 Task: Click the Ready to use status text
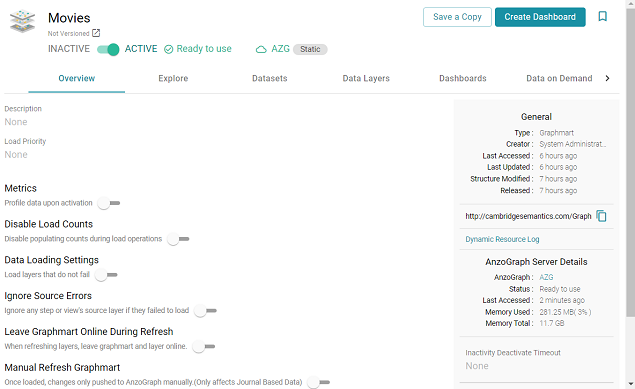point(204,49)
